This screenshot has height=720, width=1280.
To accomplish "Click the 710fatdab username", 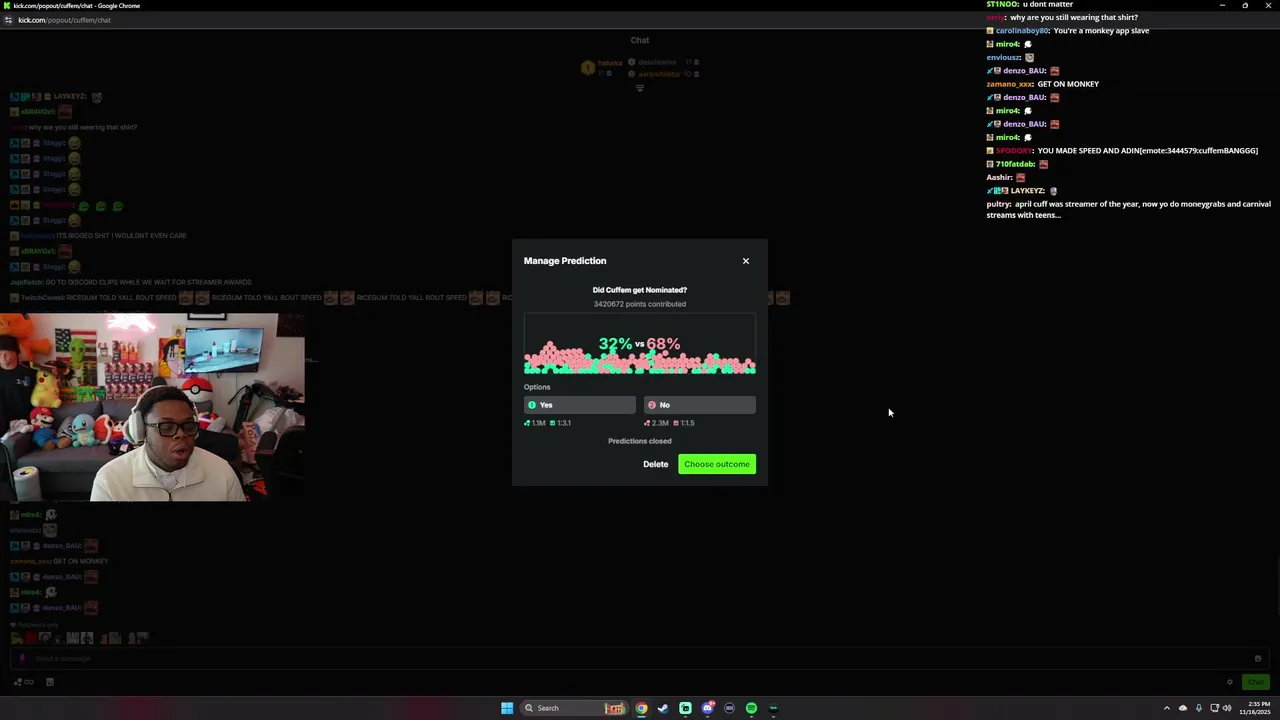I will pos(1015,164).
